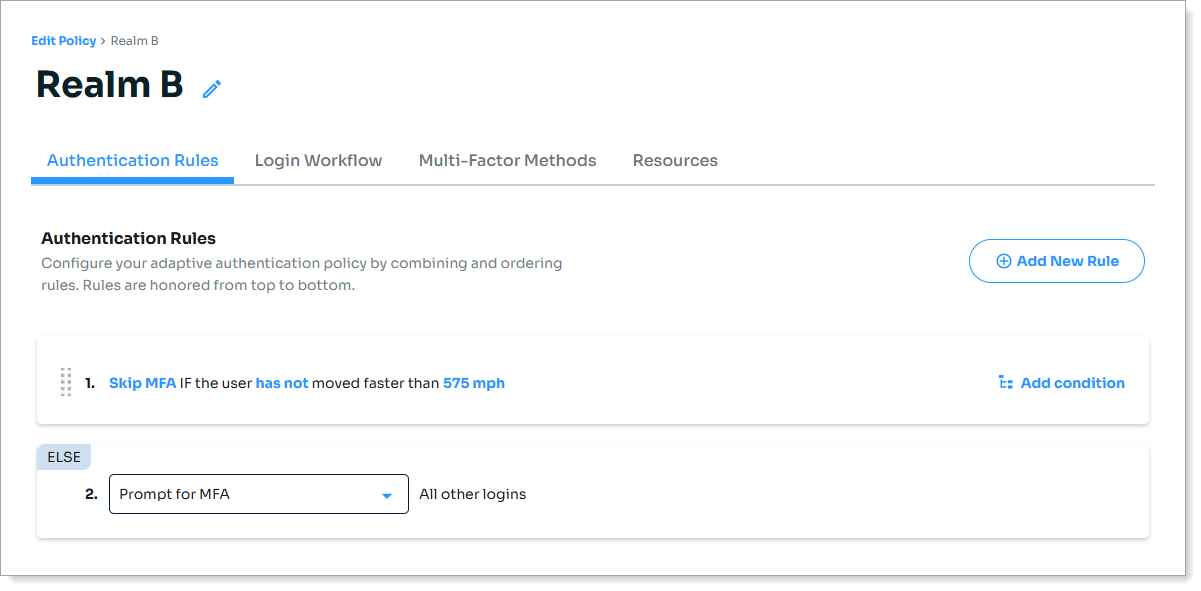Go to the Resources tab
This screenshot has height=591, width=1201.
675,161
